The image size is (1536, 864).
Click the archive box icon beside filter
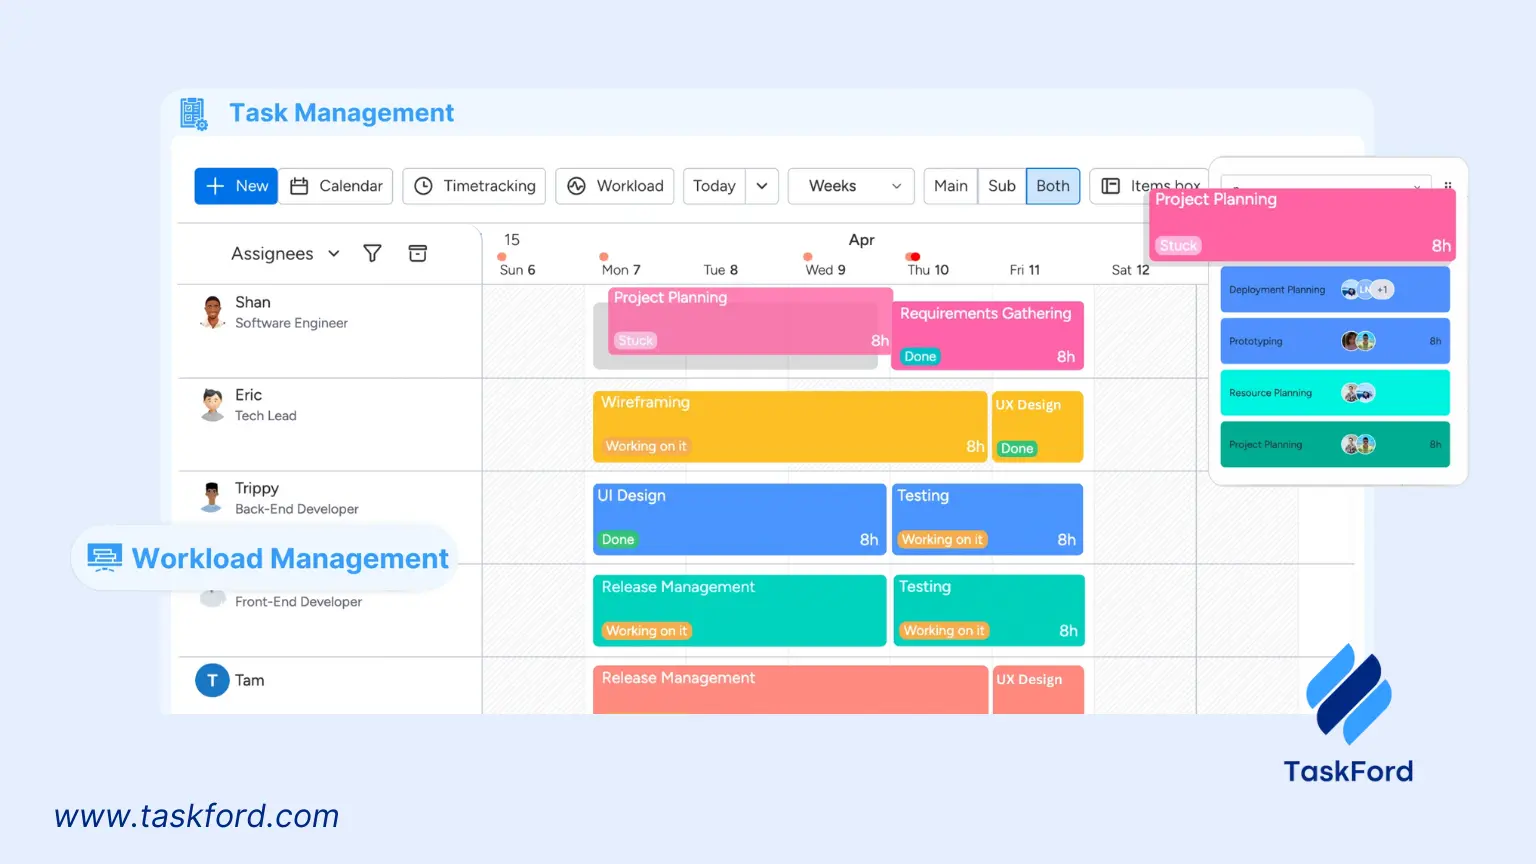tap(418, 254)
